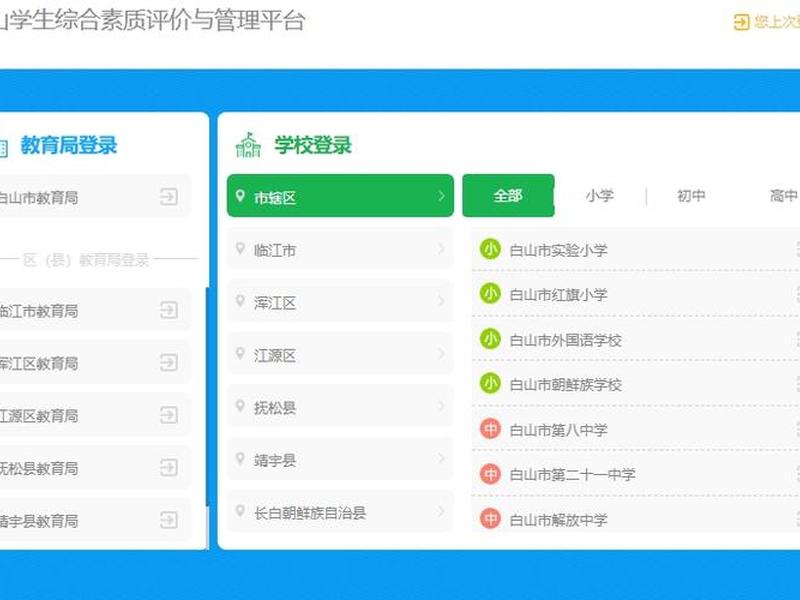This screenshot has width=800, height=600.
Task: Click location pin icon on 市辖区
Action: point(240,195)
